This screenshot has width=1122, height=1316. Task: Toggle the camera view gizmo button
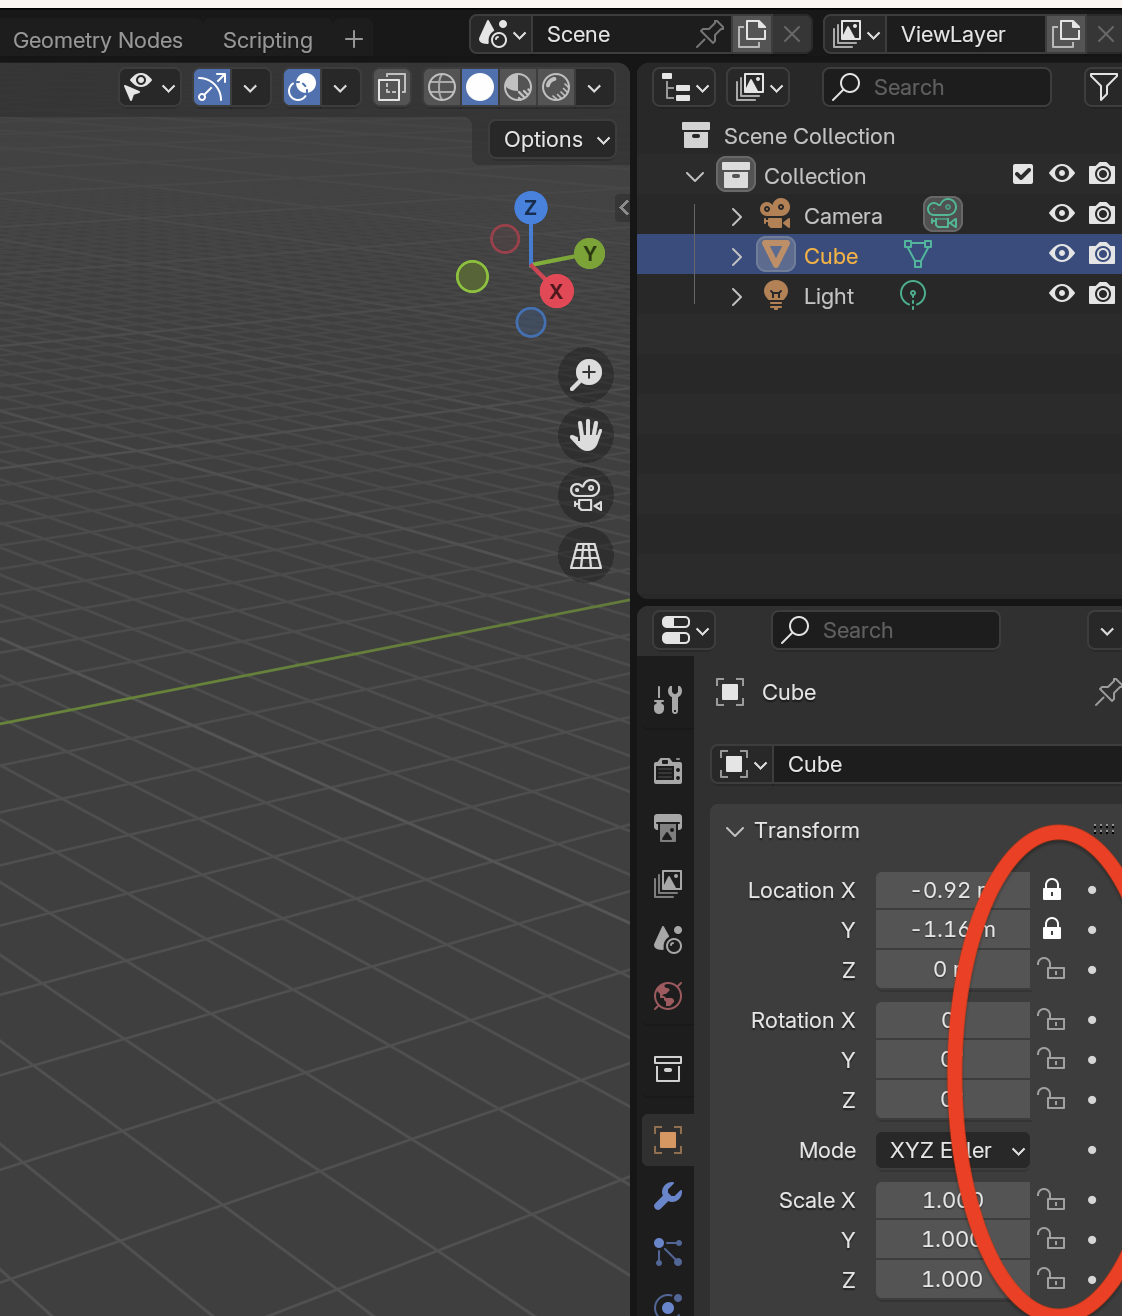[586, 494]
